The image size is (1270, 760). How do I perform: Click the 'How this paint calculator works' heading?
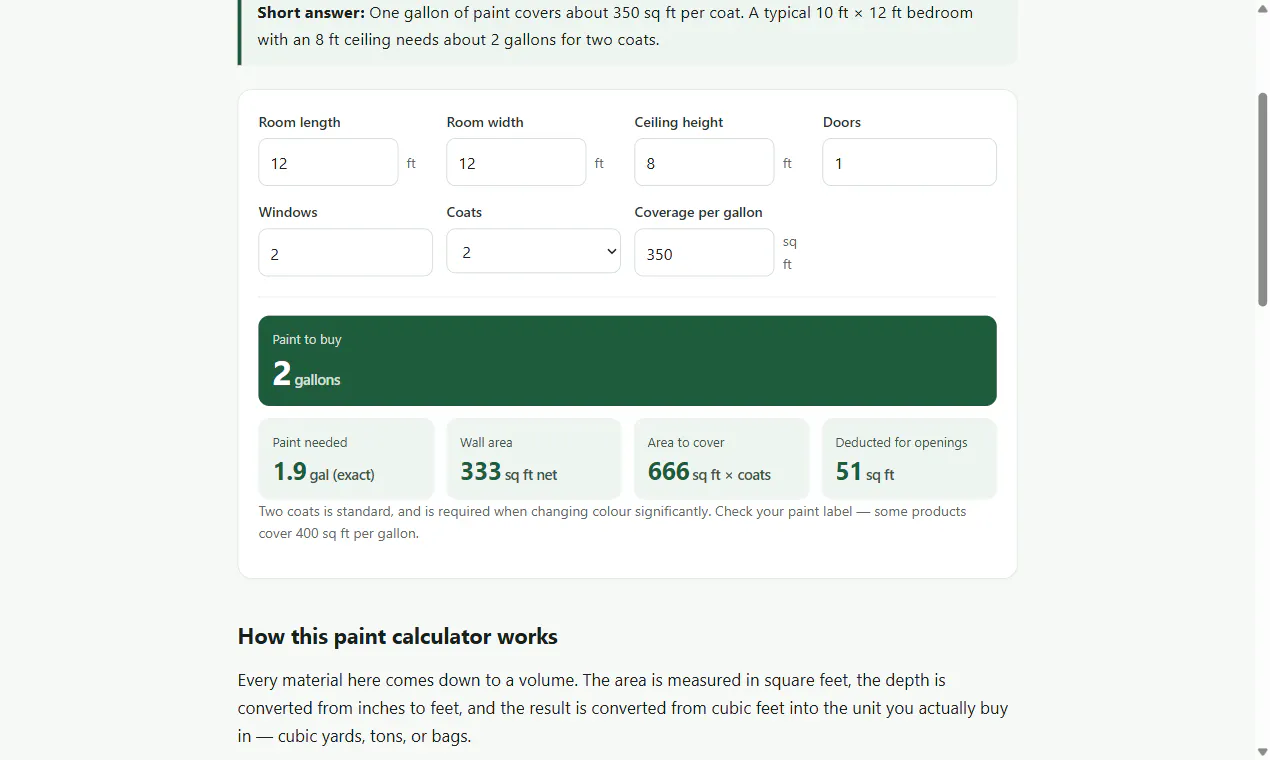[398, 637]
